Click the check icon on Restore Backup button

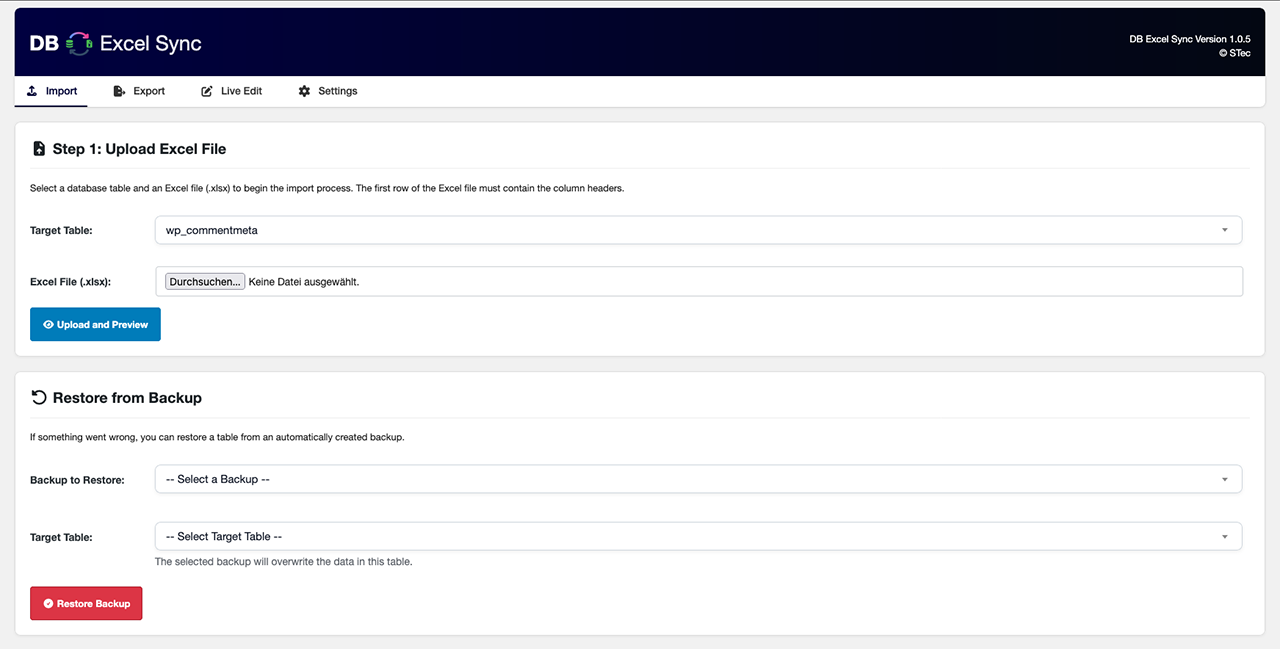coord(48,604)
